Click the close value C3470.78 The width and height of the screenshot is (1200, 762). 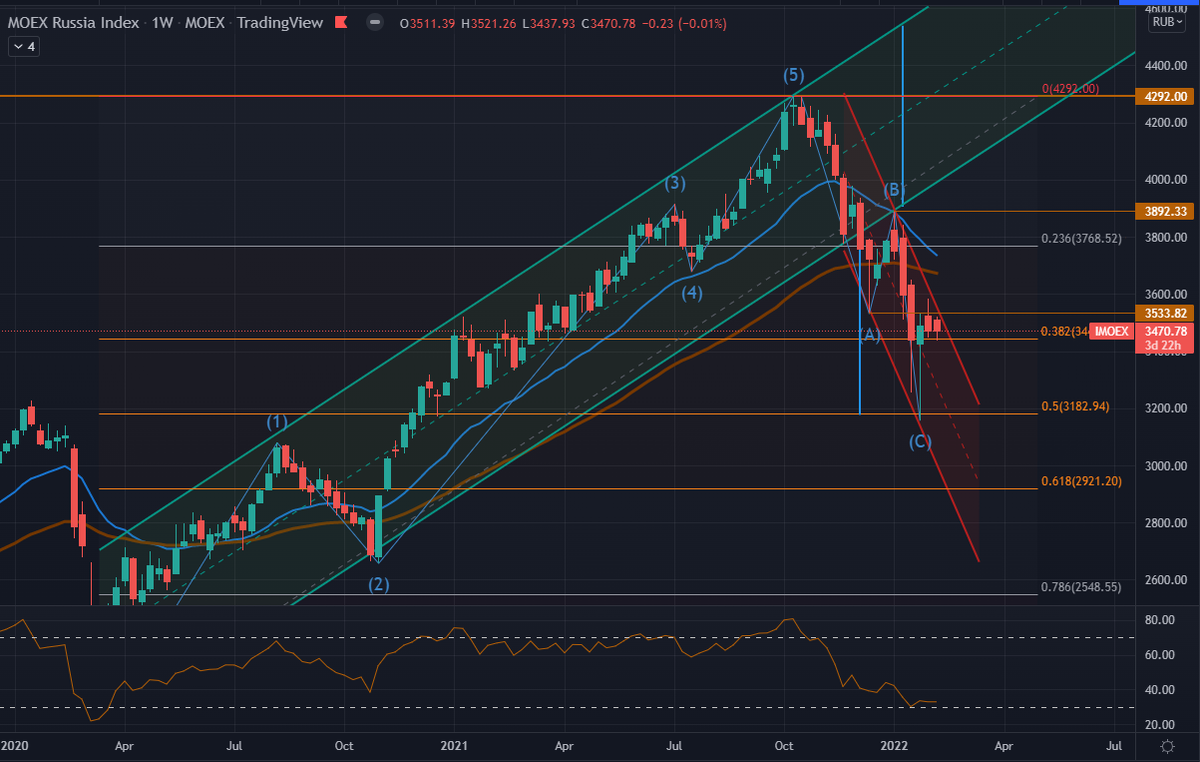point(607,22)
